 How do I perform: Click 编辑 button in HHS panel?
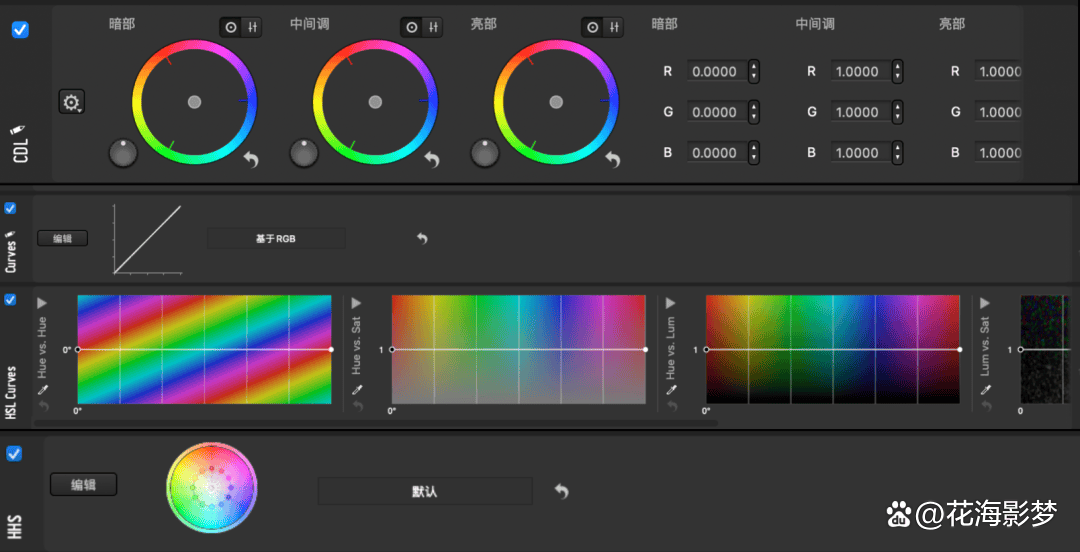83,485
